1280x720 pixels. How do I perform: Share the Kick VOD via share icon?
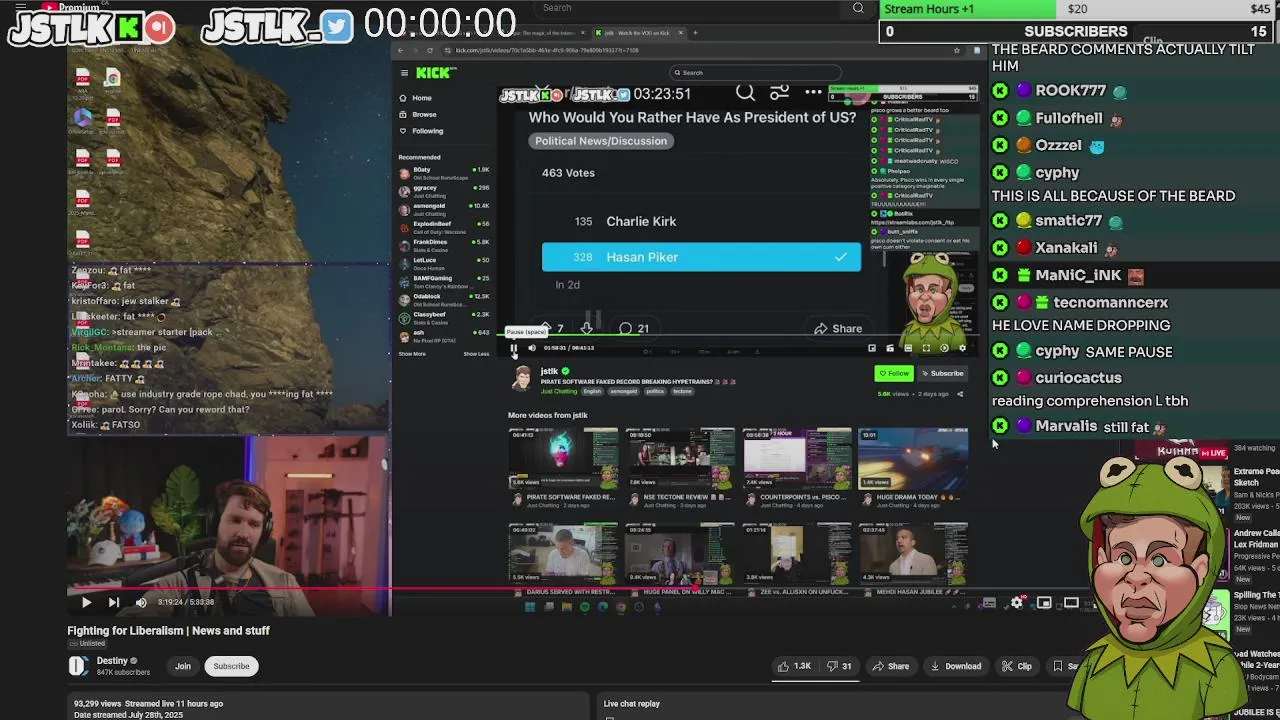960,394
